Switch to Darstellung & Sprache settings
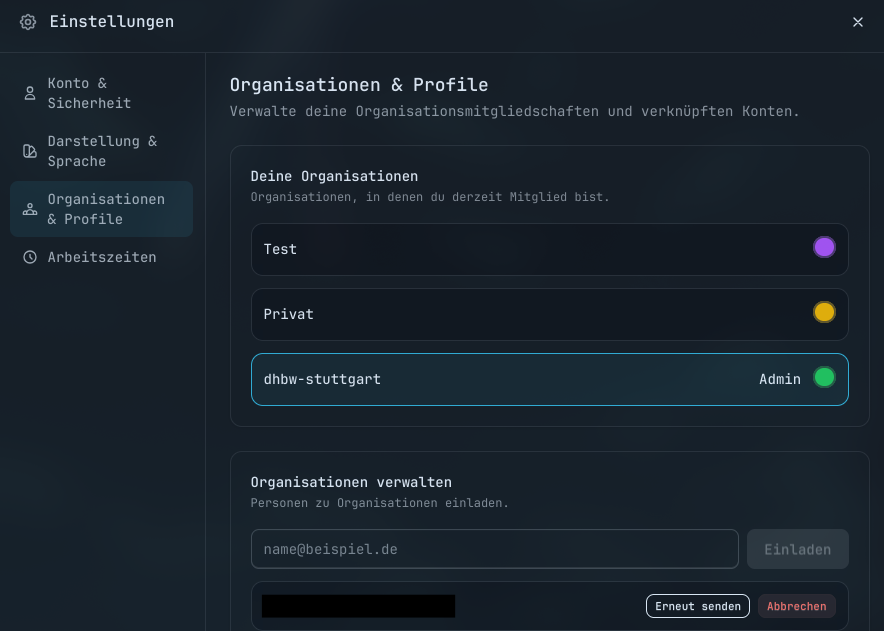 click(x=101, y=151)
